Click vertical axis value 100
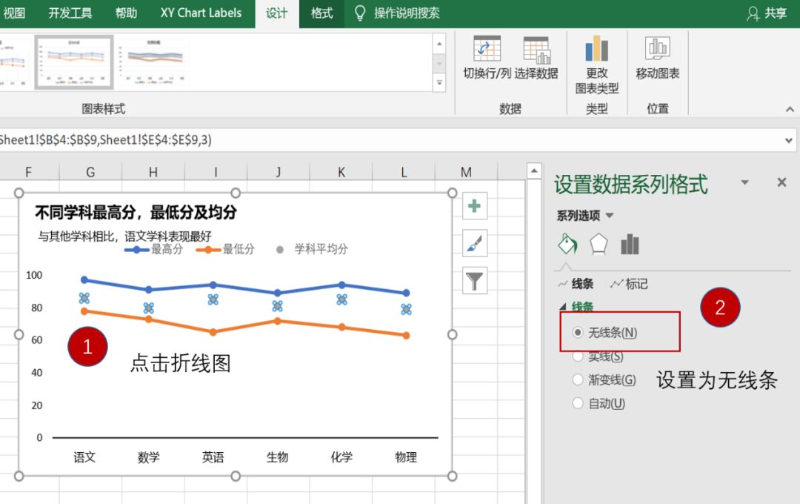 click(x=34, y=275)
